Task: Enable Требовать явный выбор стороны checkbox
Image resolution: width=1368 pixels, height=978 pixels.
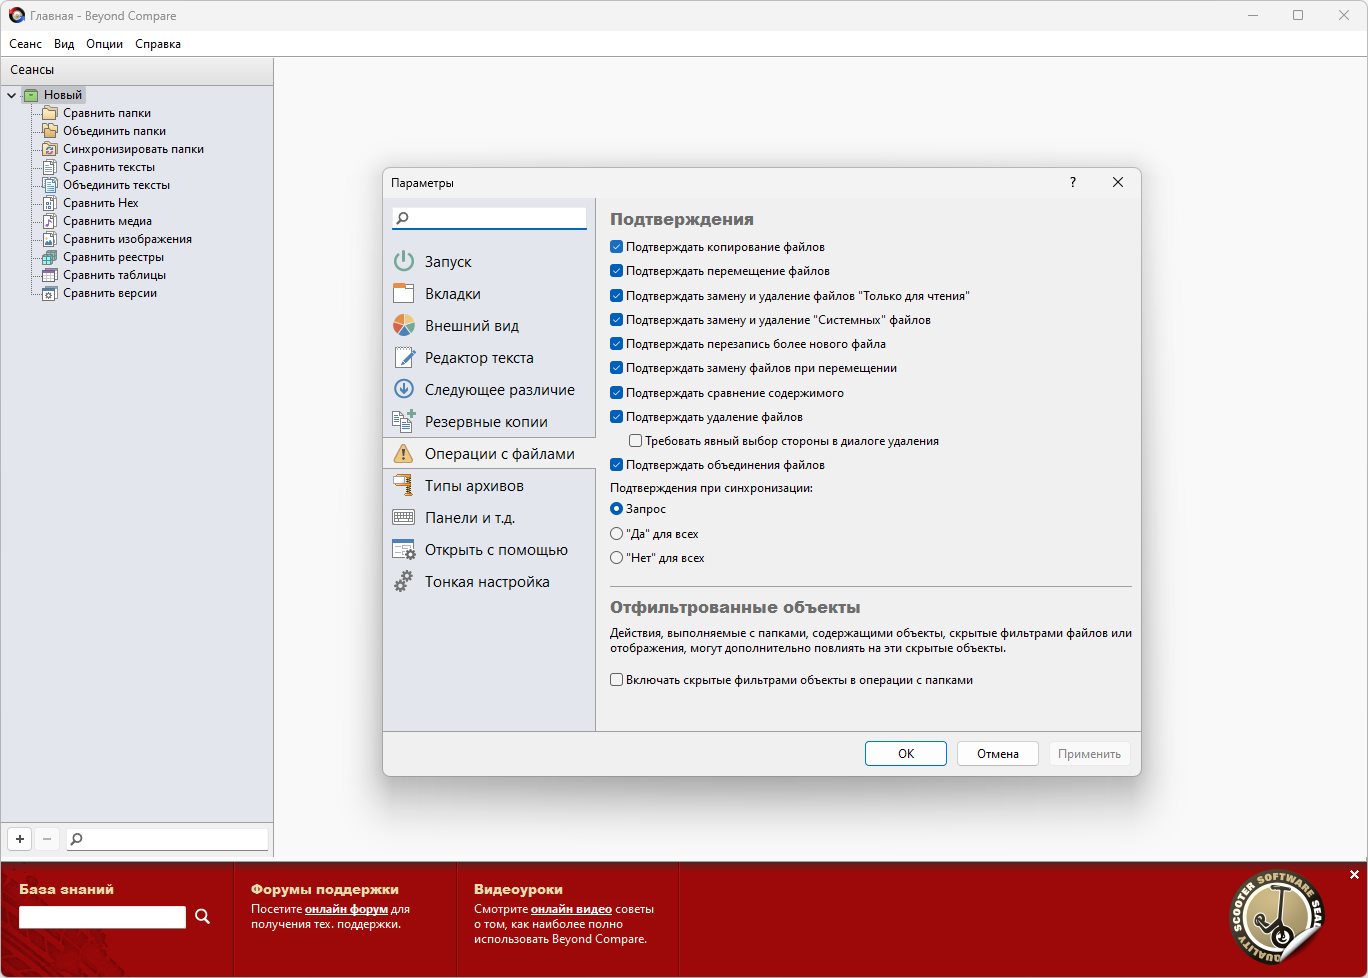Action: 635,441
